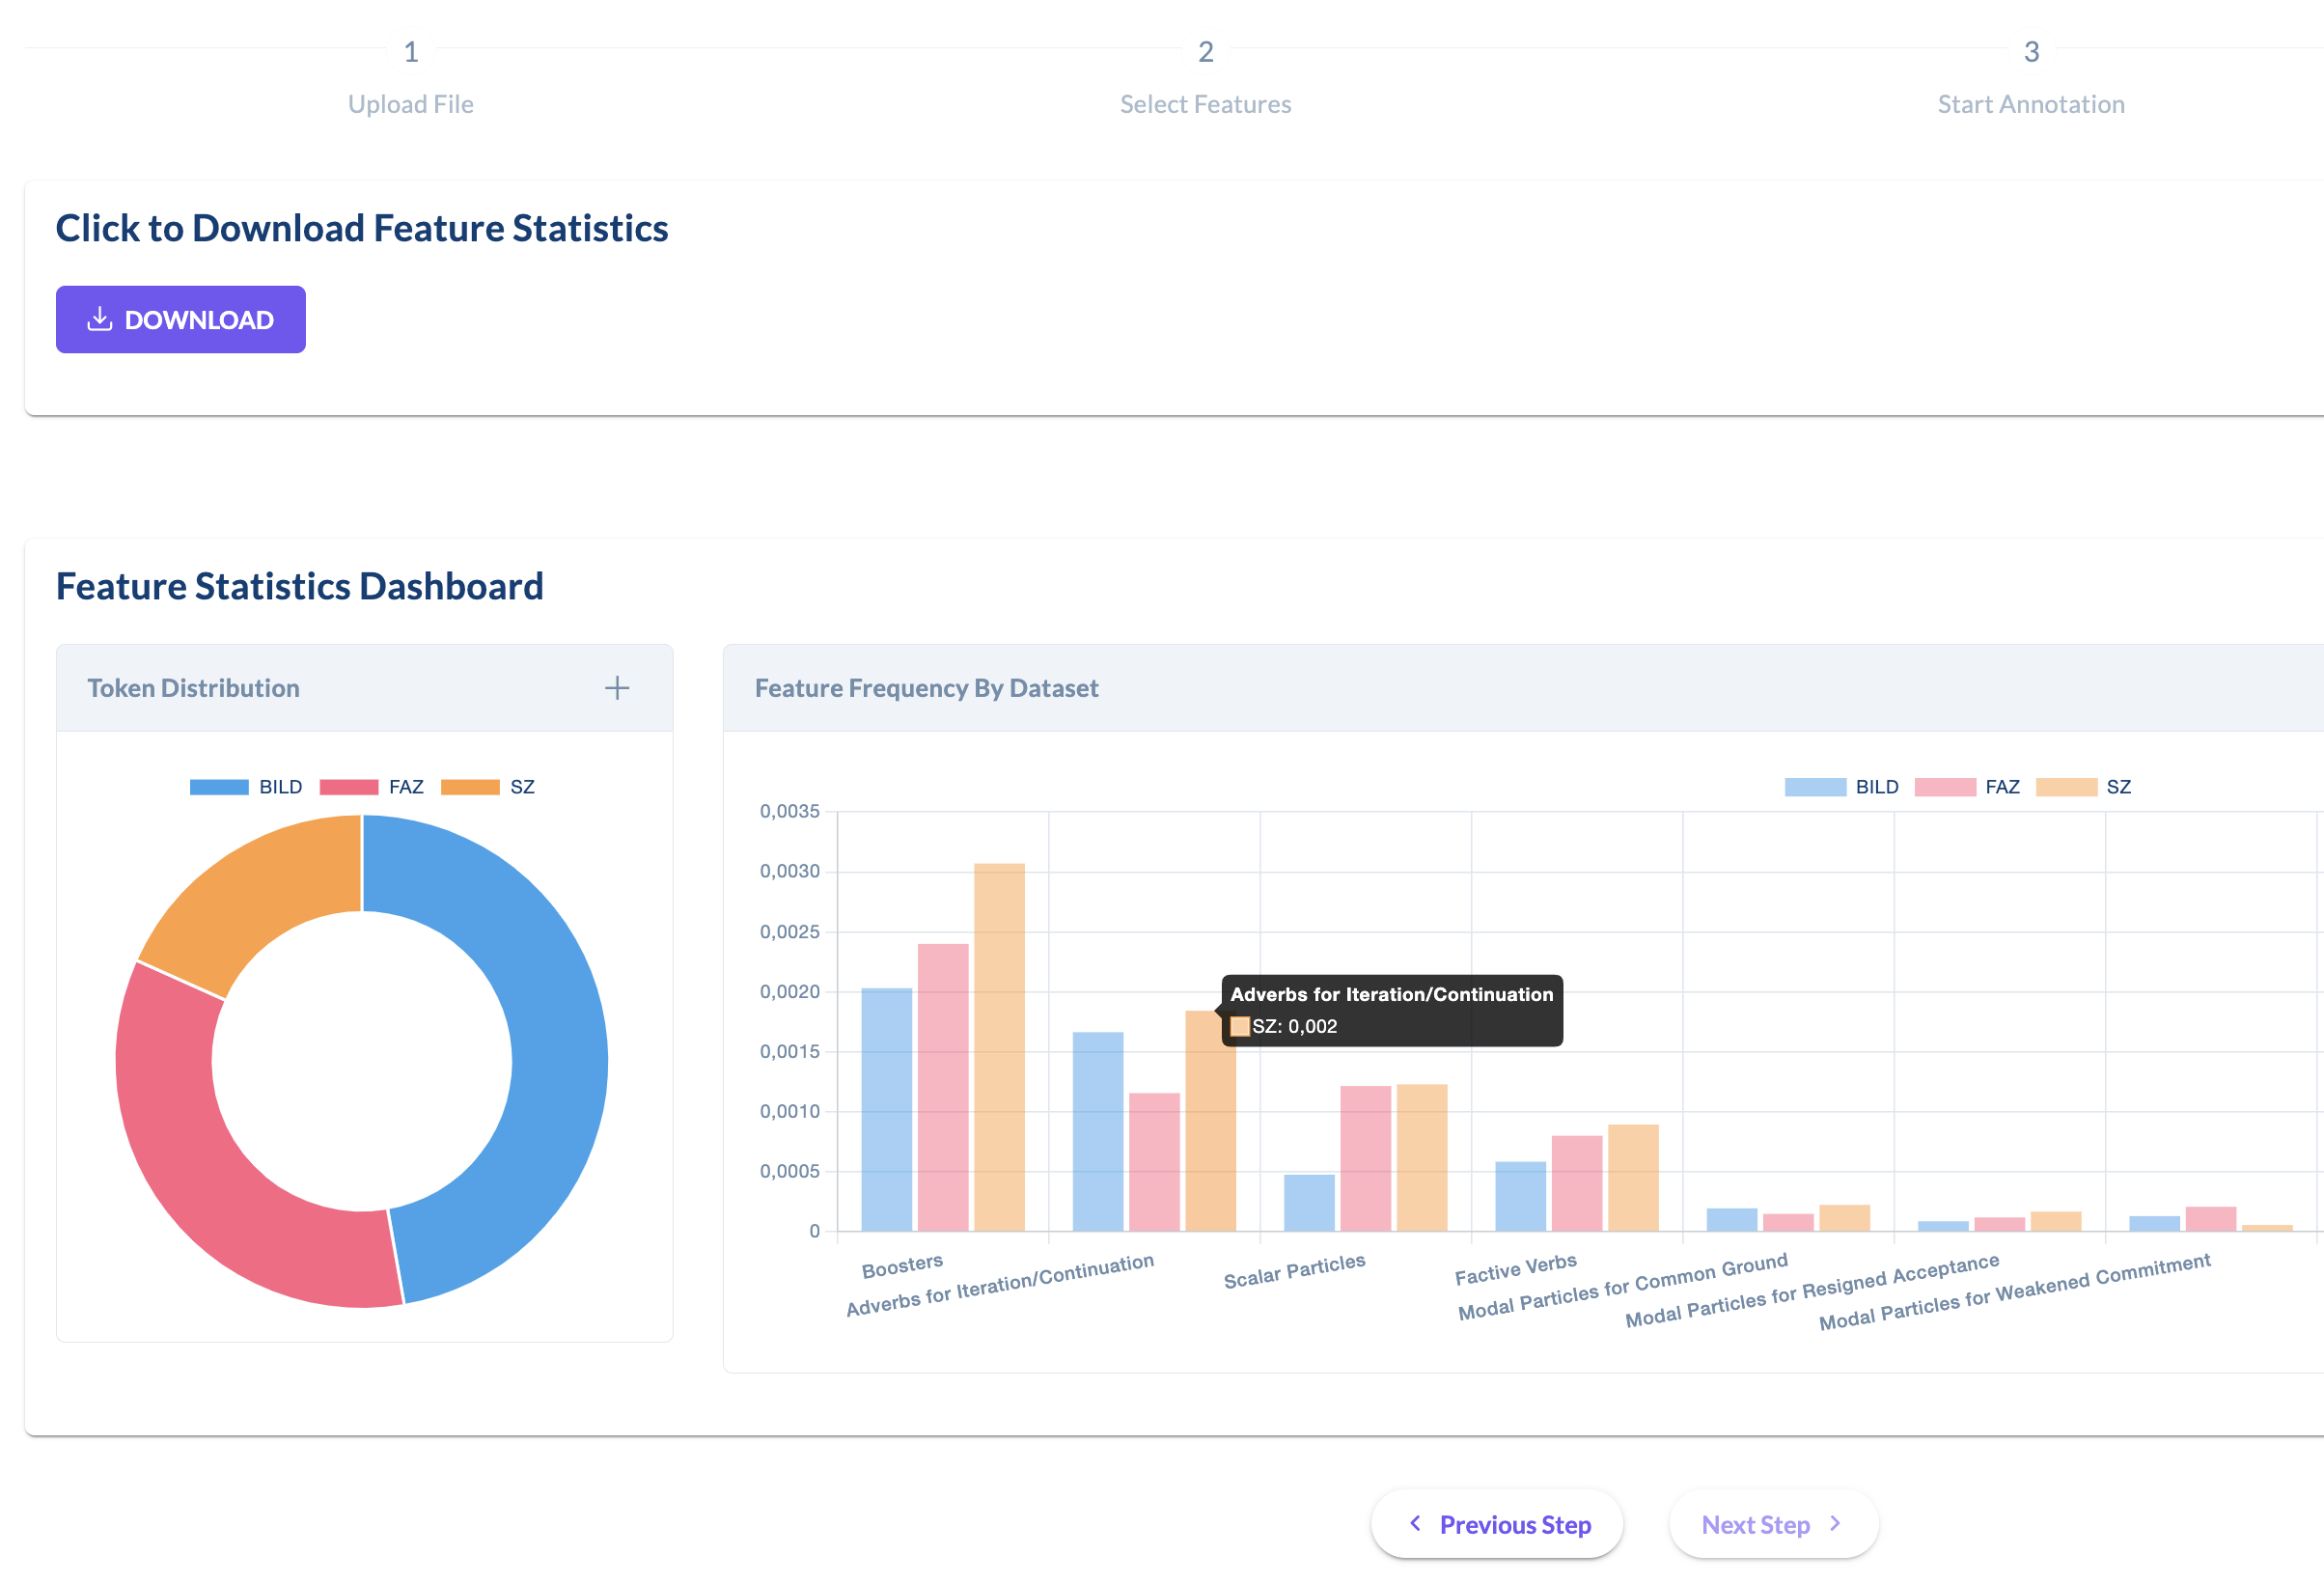Expand Token Distribution with plus icon
The height and width of the screenshot is (1583, 2324).
click(x=617, y=688)
